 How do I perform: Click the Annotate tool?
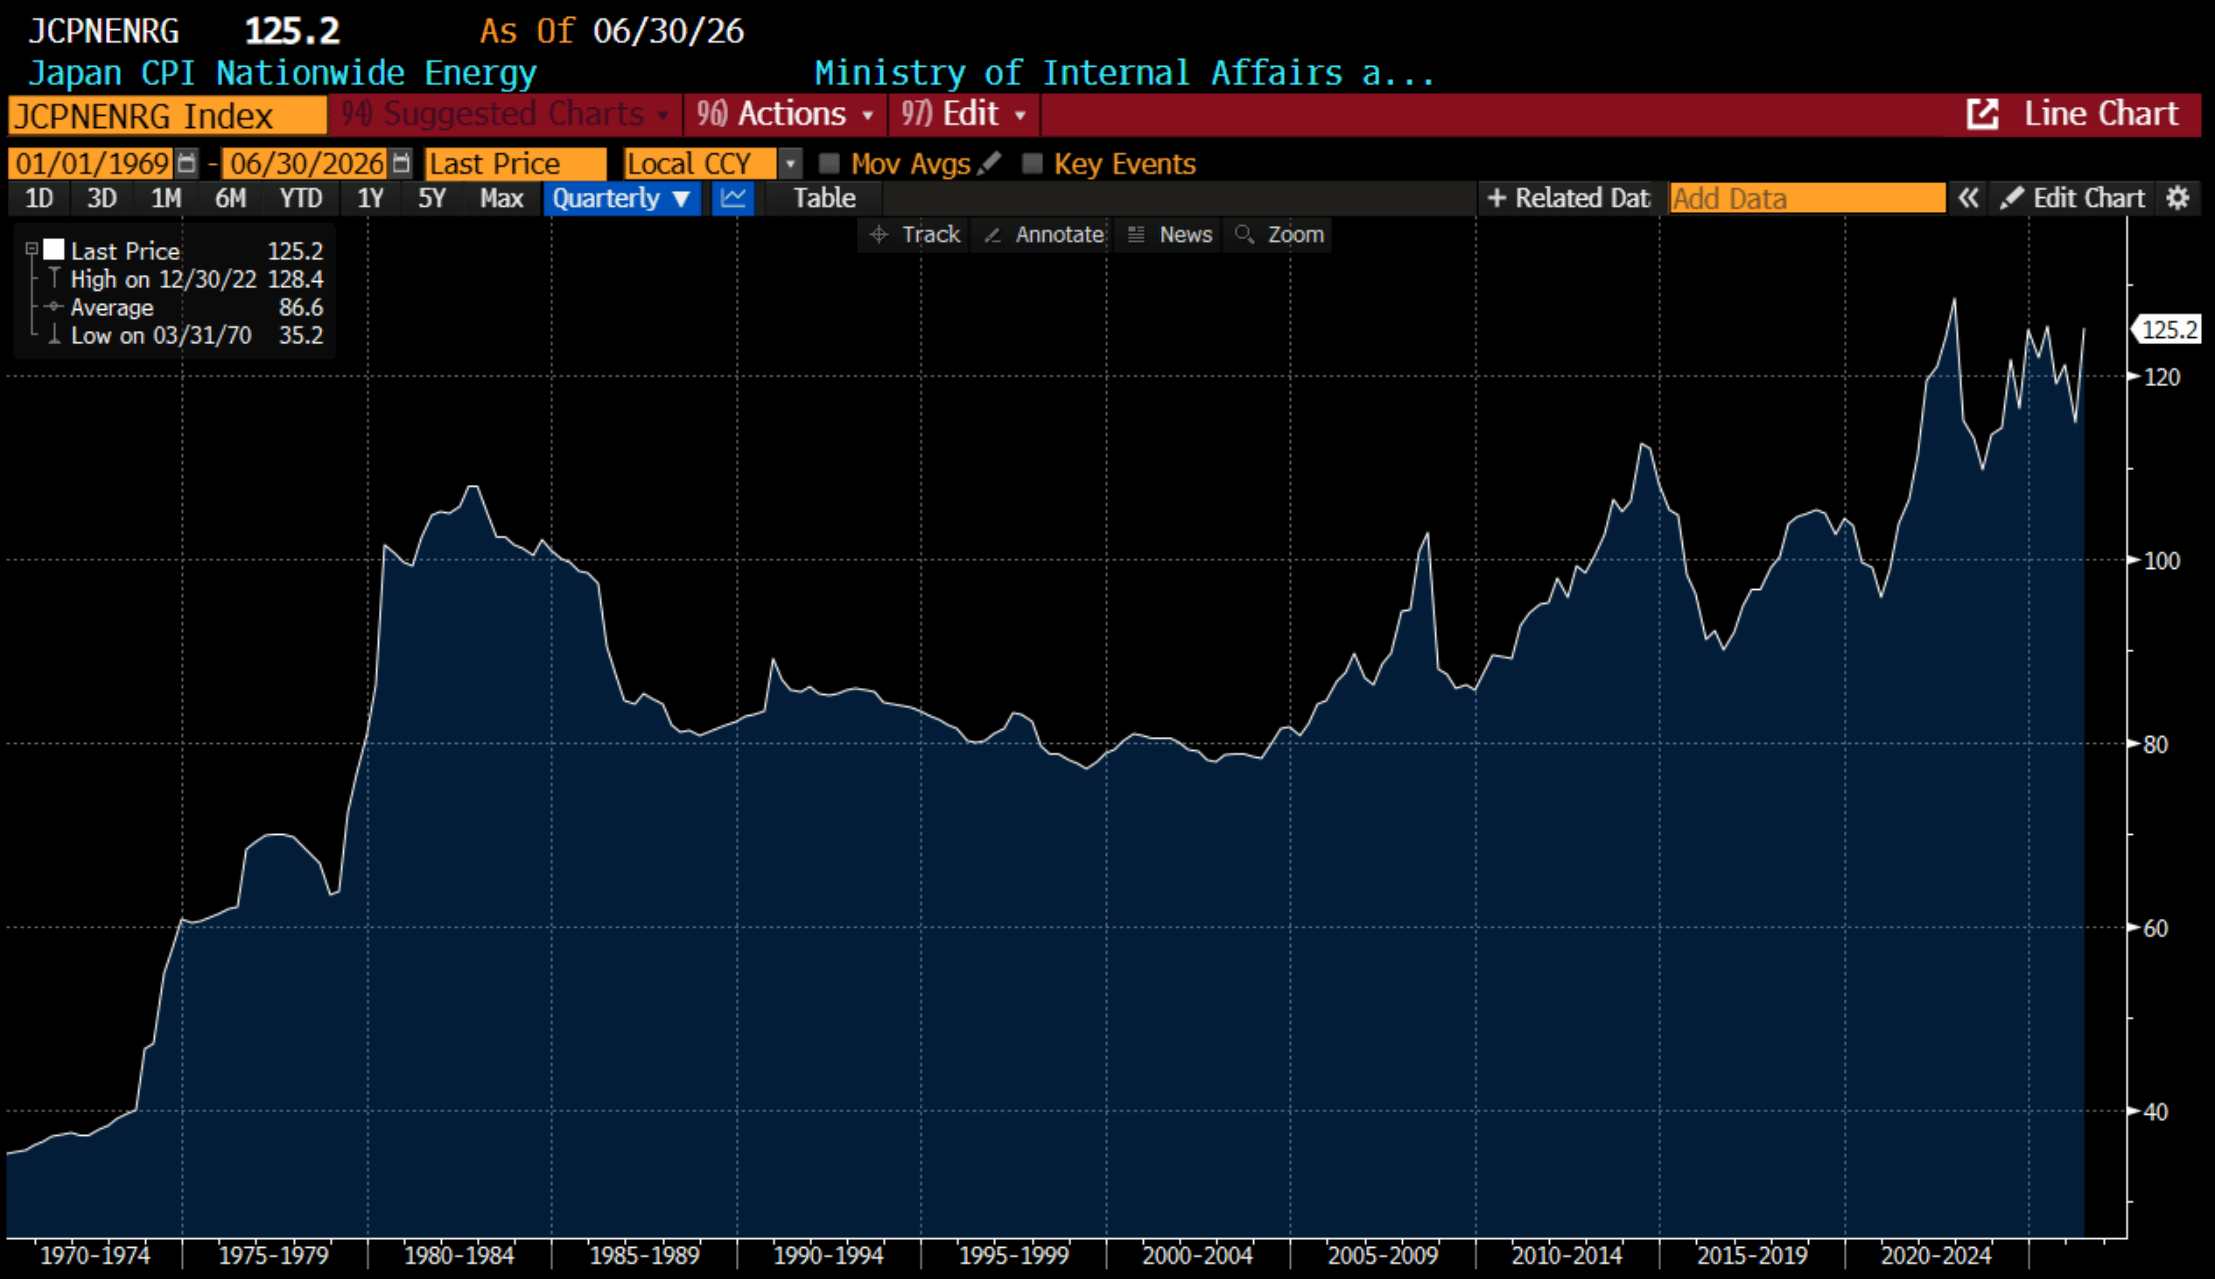[x=1043, y=234]
